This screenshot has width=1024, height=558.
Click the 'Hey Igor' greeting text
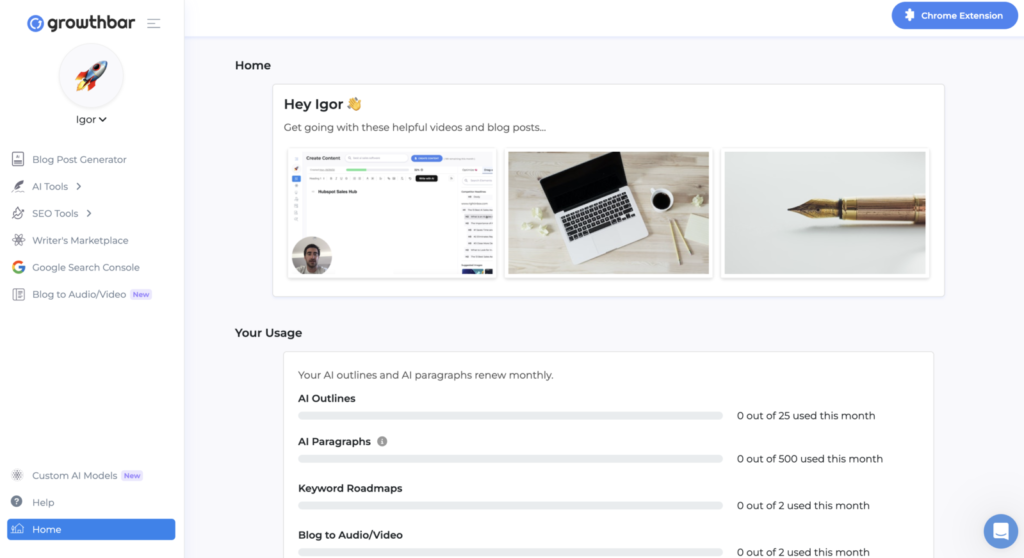pyautogui.click(x=313, y=104)
